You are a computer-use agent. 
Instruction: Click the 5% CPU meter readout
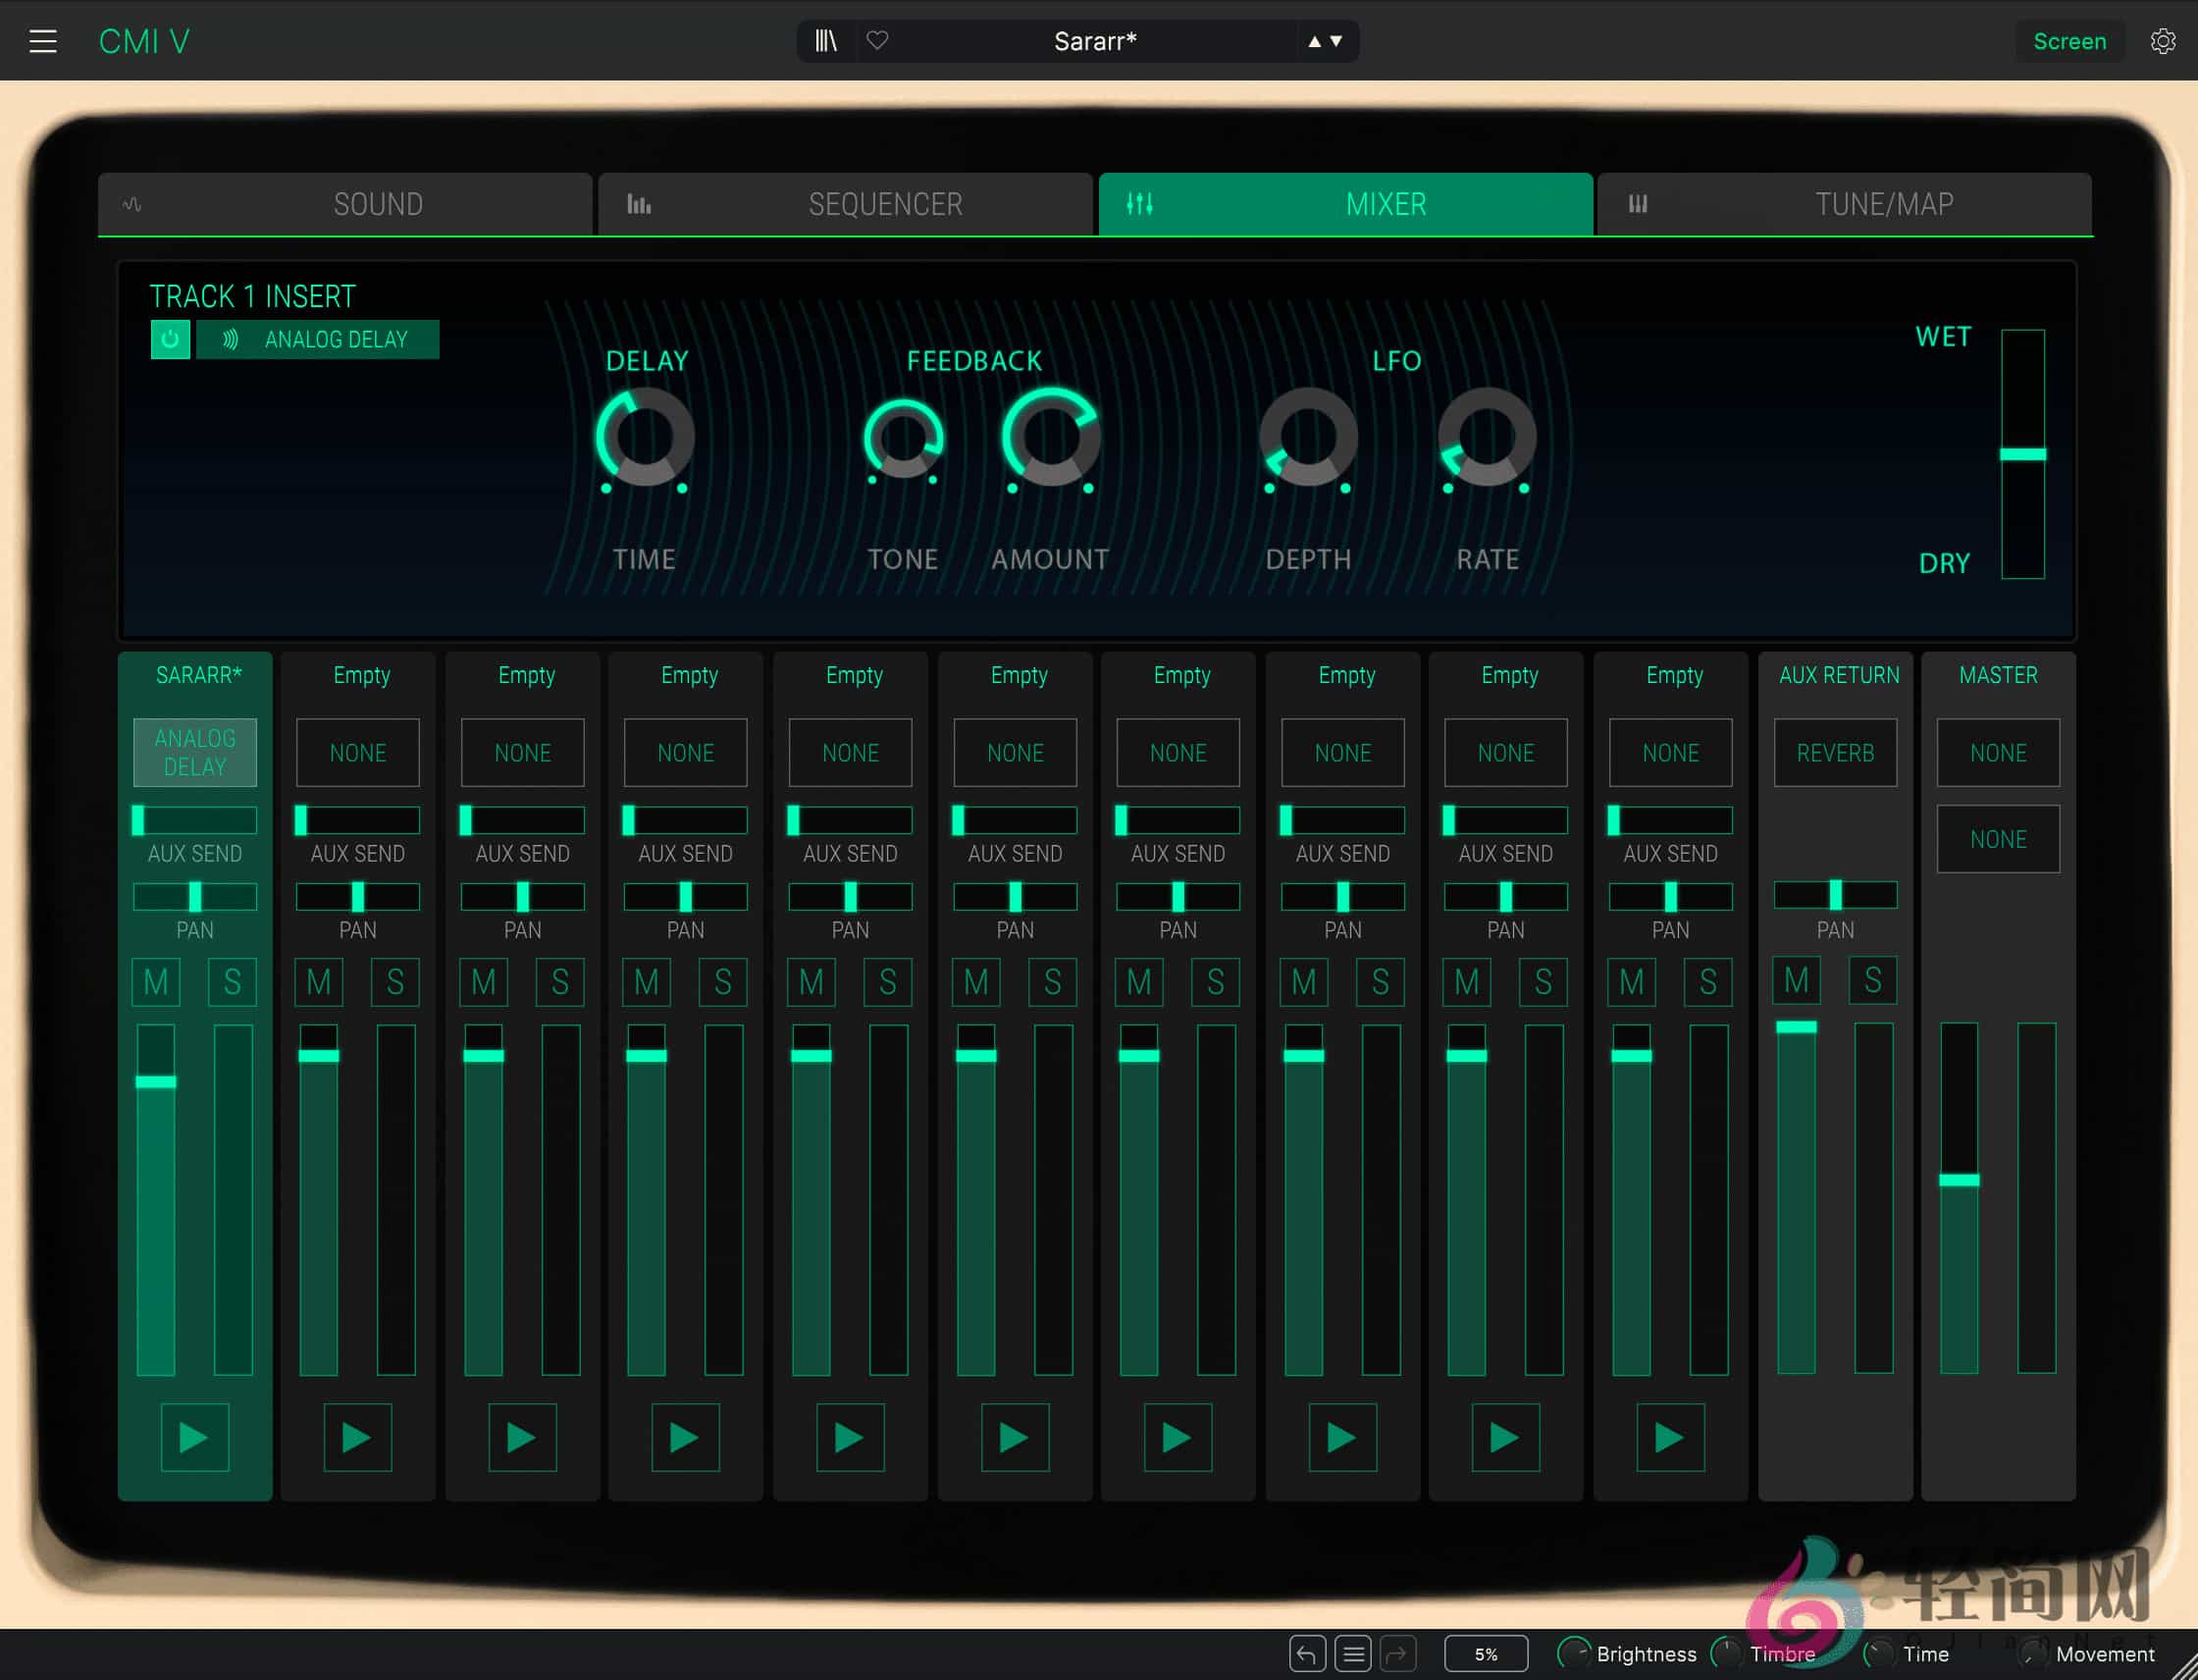[1486, 1654]
